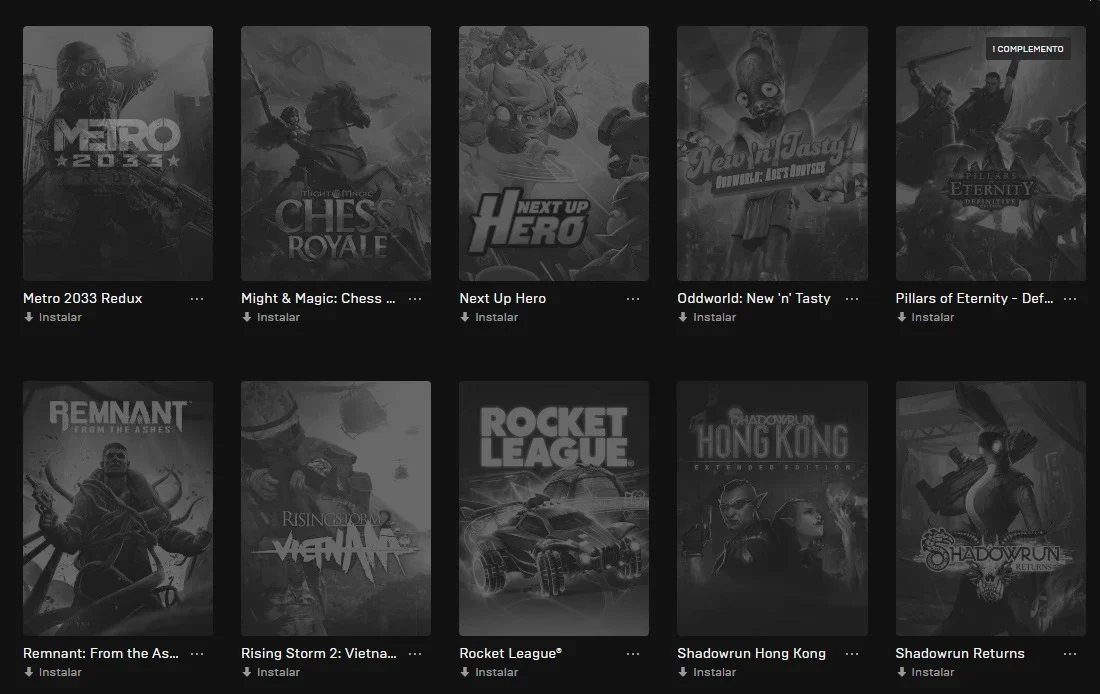
Task: Click the Metro 2033 Redux title text
Action: [83, 298]
